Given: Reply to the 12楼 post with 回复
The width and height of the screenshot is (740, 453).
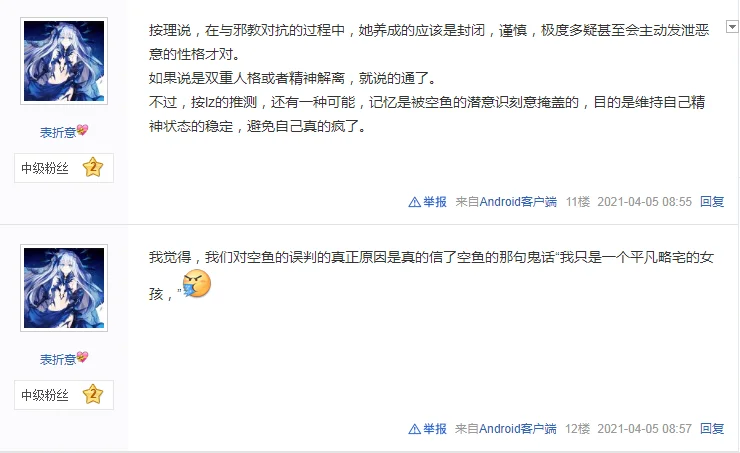Looking at the screenshot, I should pos(712,428).
